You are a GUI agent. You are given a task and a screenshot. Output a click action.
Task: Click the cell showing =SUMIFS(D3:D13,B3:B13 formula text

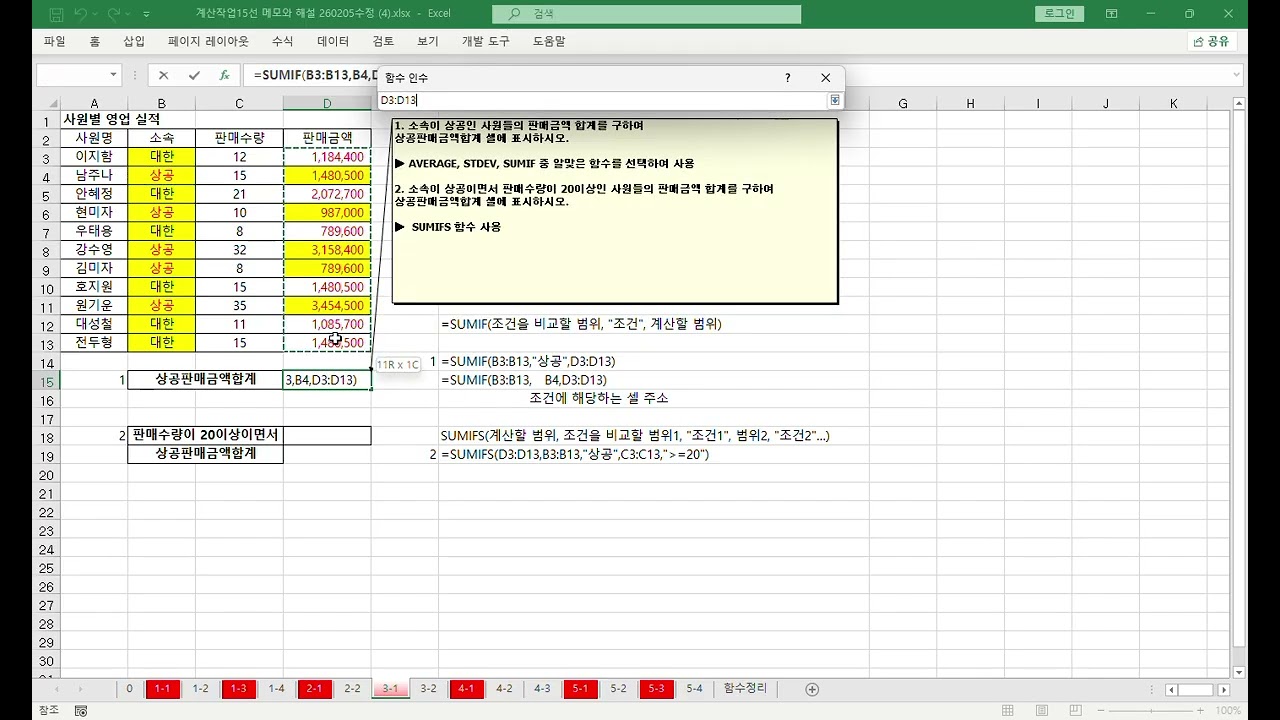click(x=575, y=455)
